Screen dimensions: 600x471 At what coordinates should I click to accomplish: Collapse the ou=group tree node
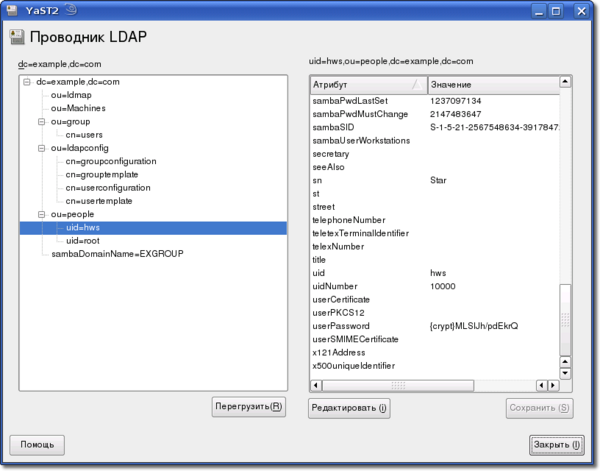point(42,121)
